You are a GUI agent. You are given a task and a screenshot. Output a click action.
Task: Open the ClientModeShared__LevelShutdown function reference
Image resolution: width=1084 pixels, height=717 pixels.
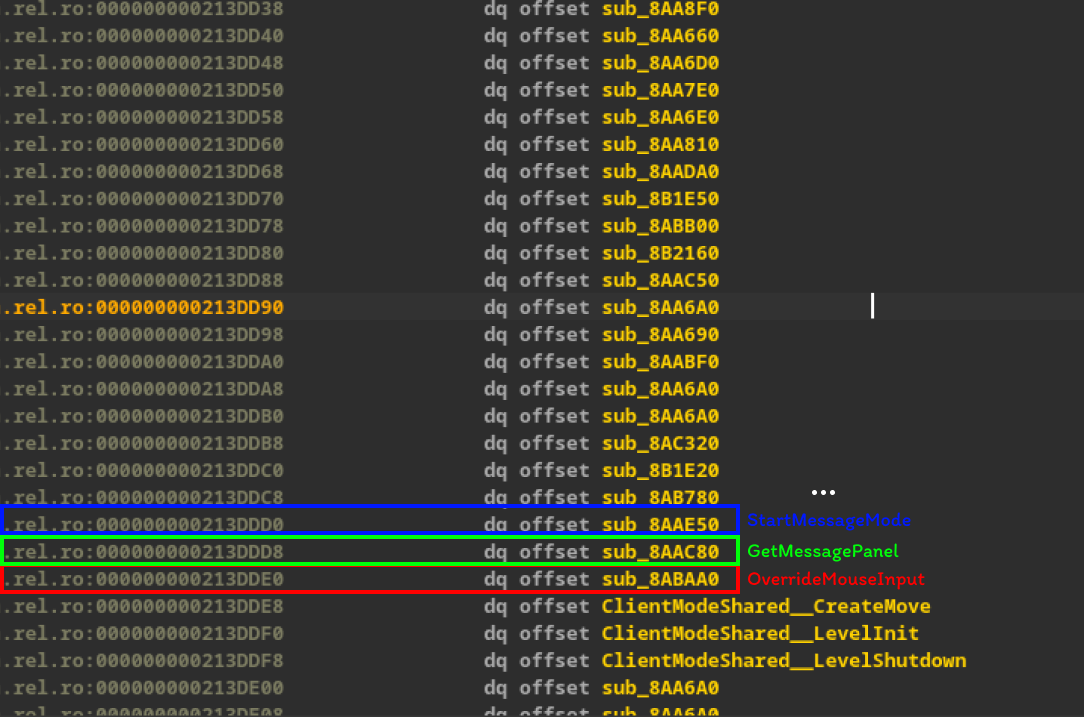coord(783,661)
